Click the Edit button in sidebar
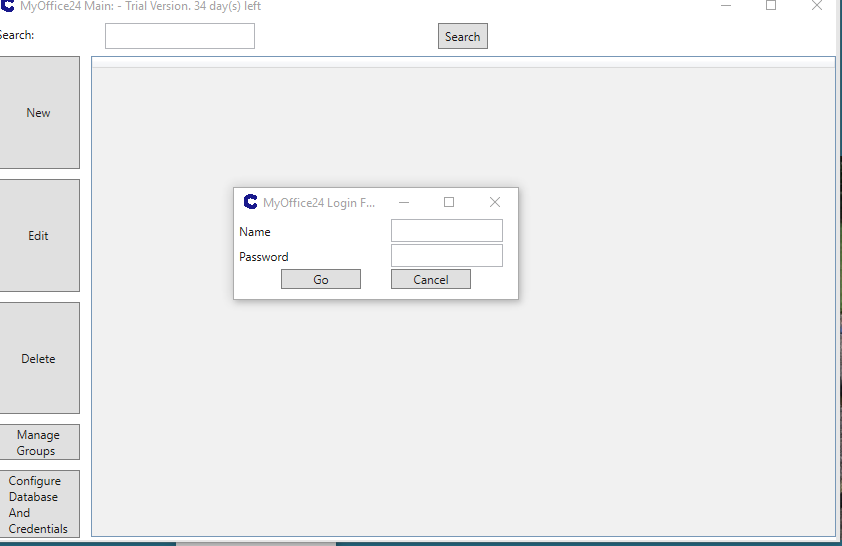Viewport: 842px width, 546px height. point(39,235)
